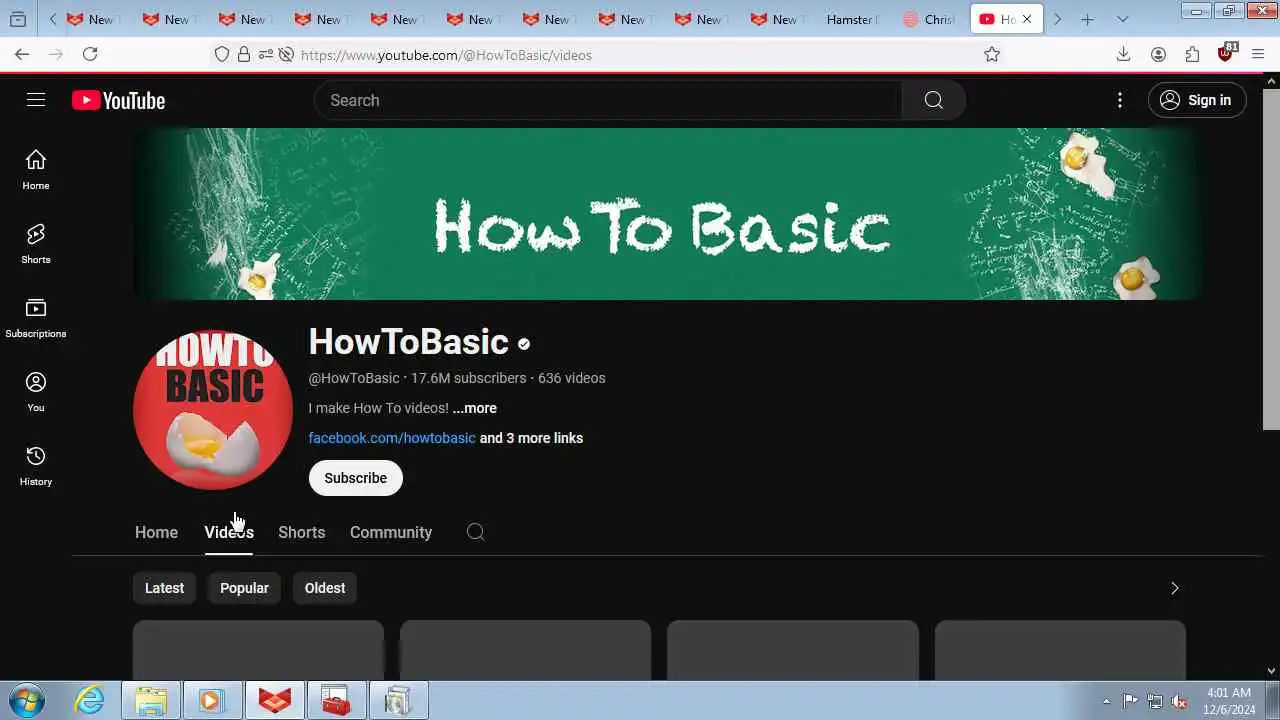Click the HowToBasic channel banner
Image resolution: width=1280 pixels, height=720 pixels.
click(x=667, y=214)
